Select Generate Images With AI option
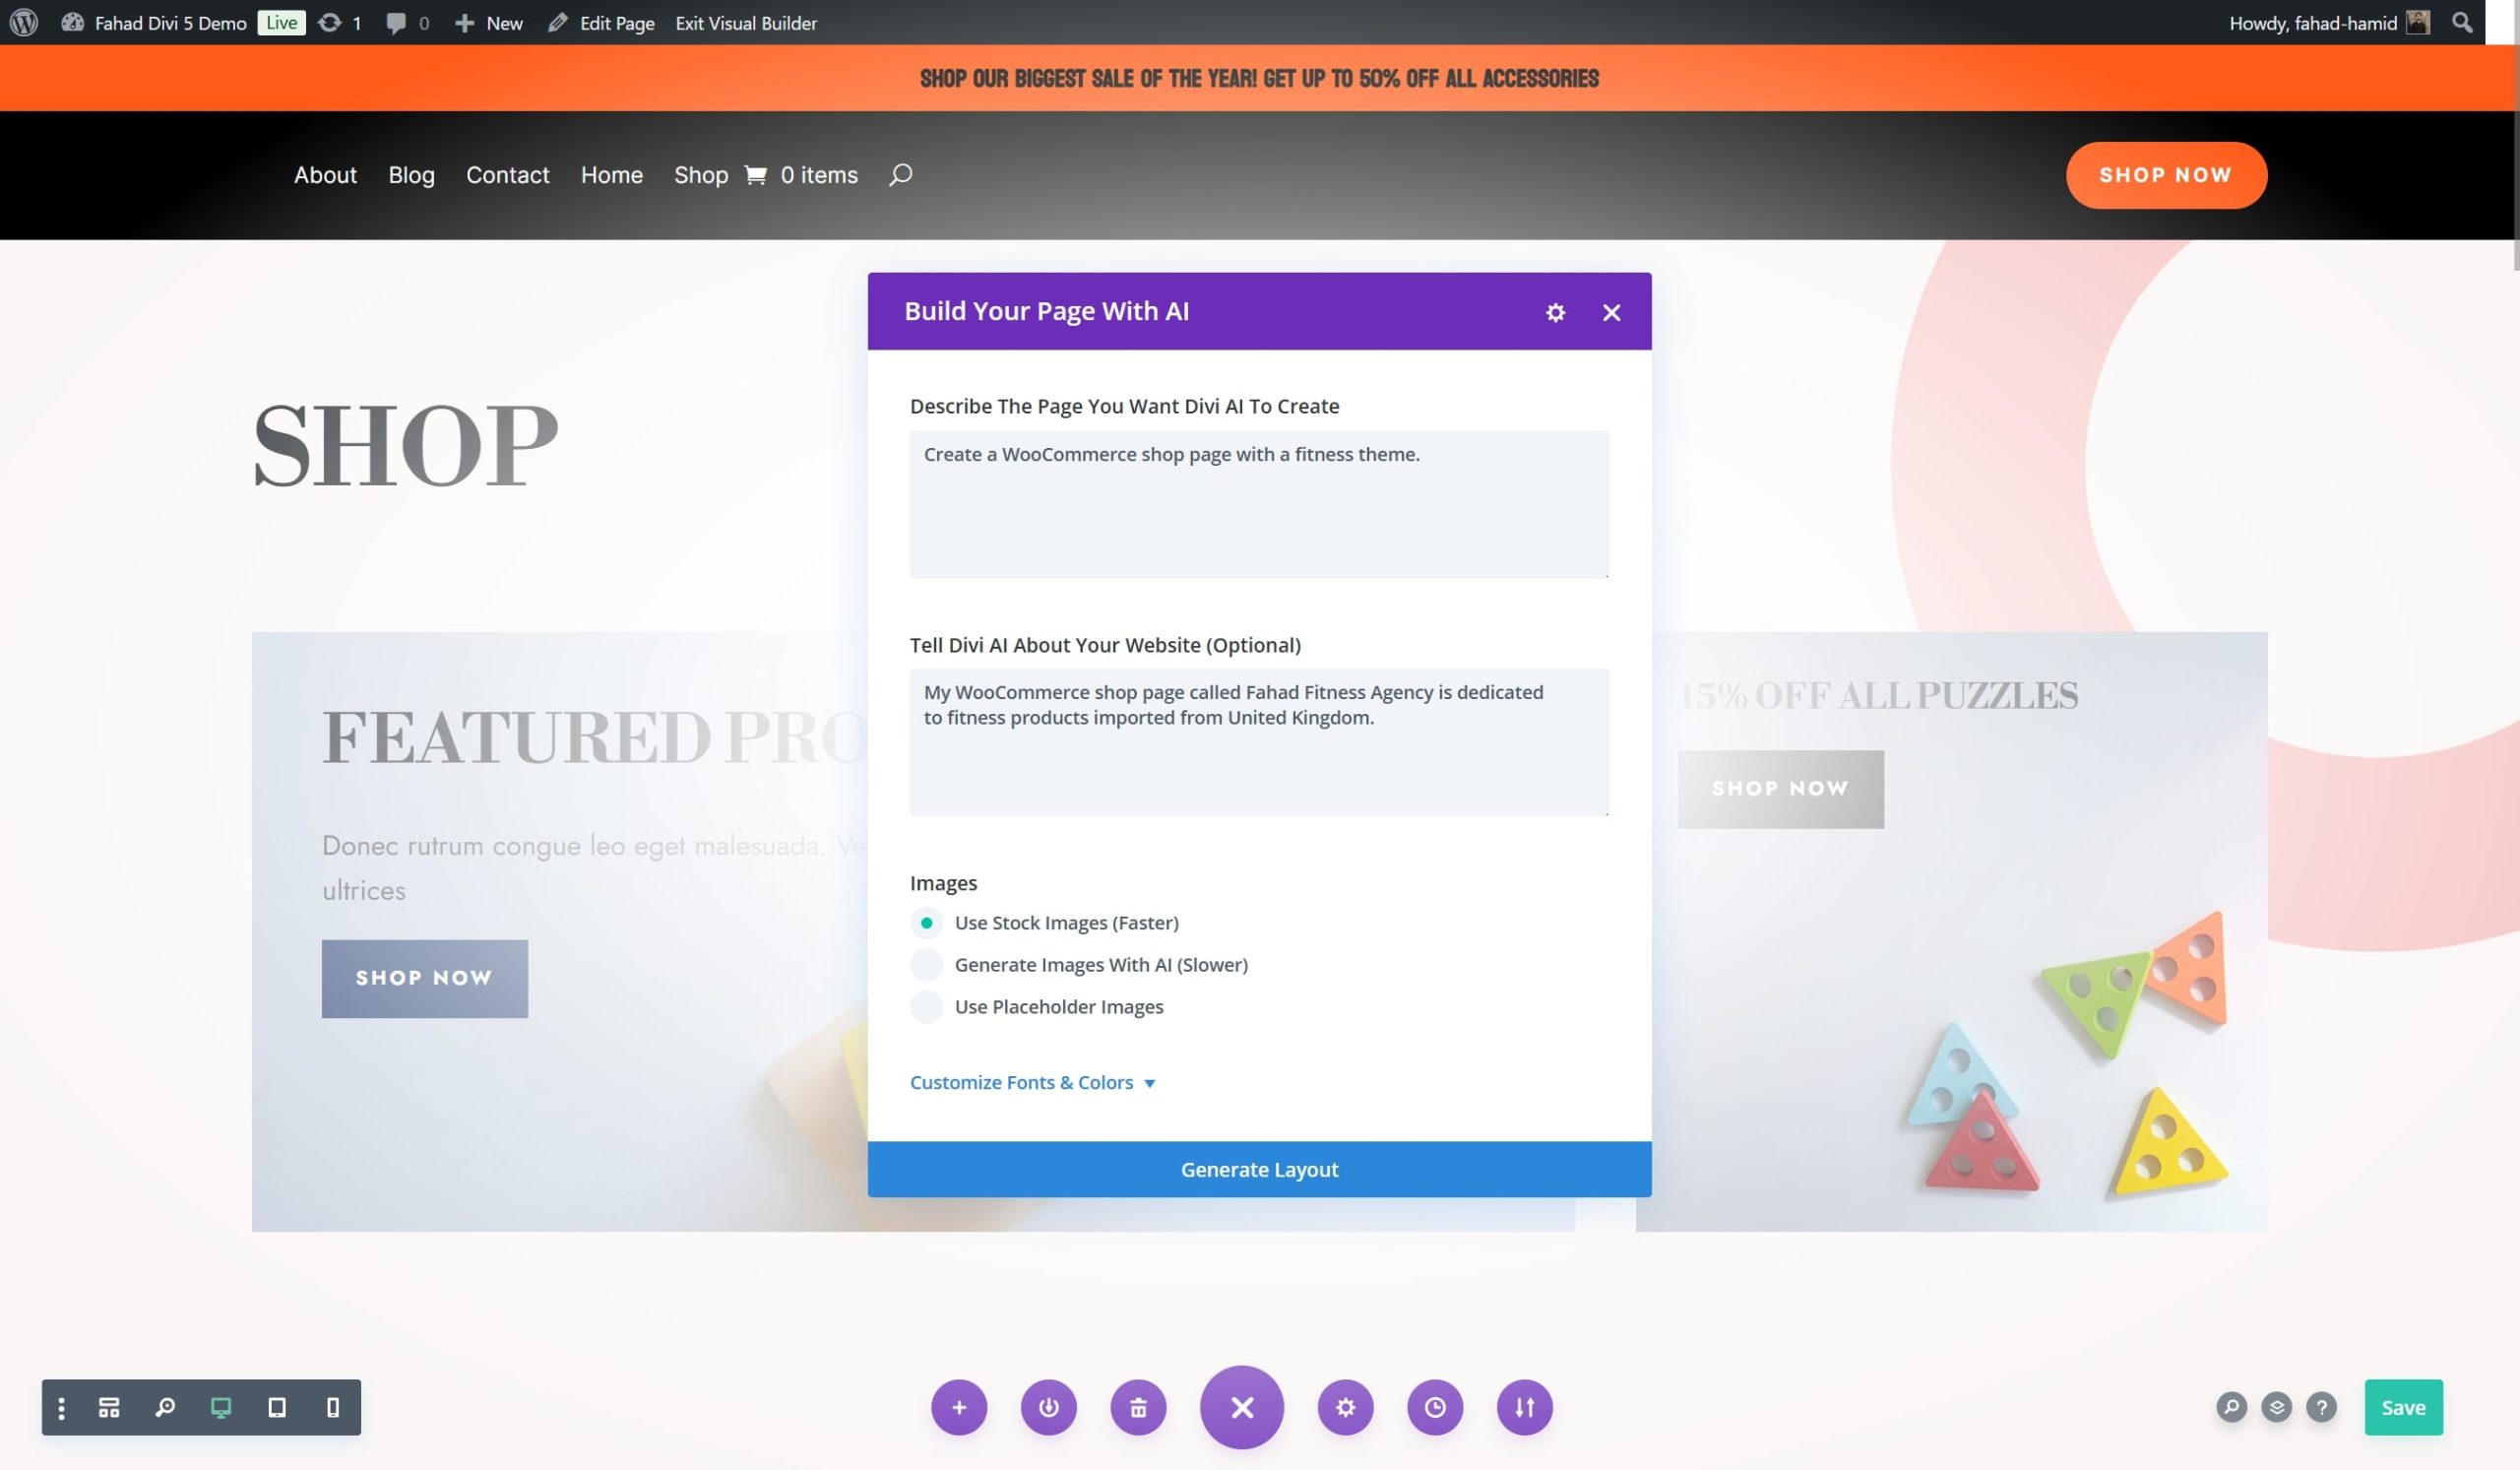Screen dimensions: 2520x1470 [925, 964]
